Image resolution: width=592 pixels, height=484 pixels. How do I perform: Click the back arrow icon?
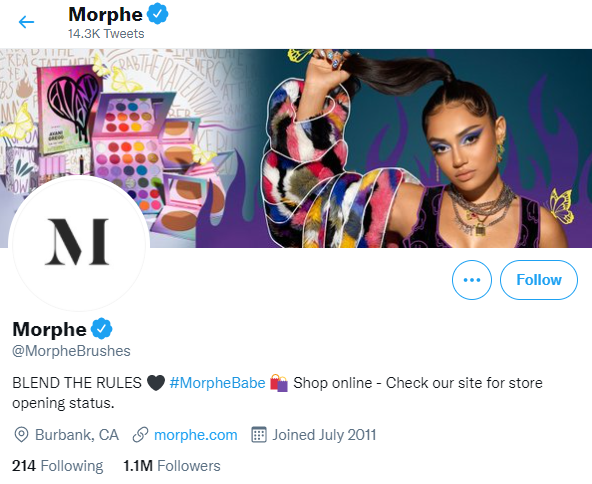(26, 22)
